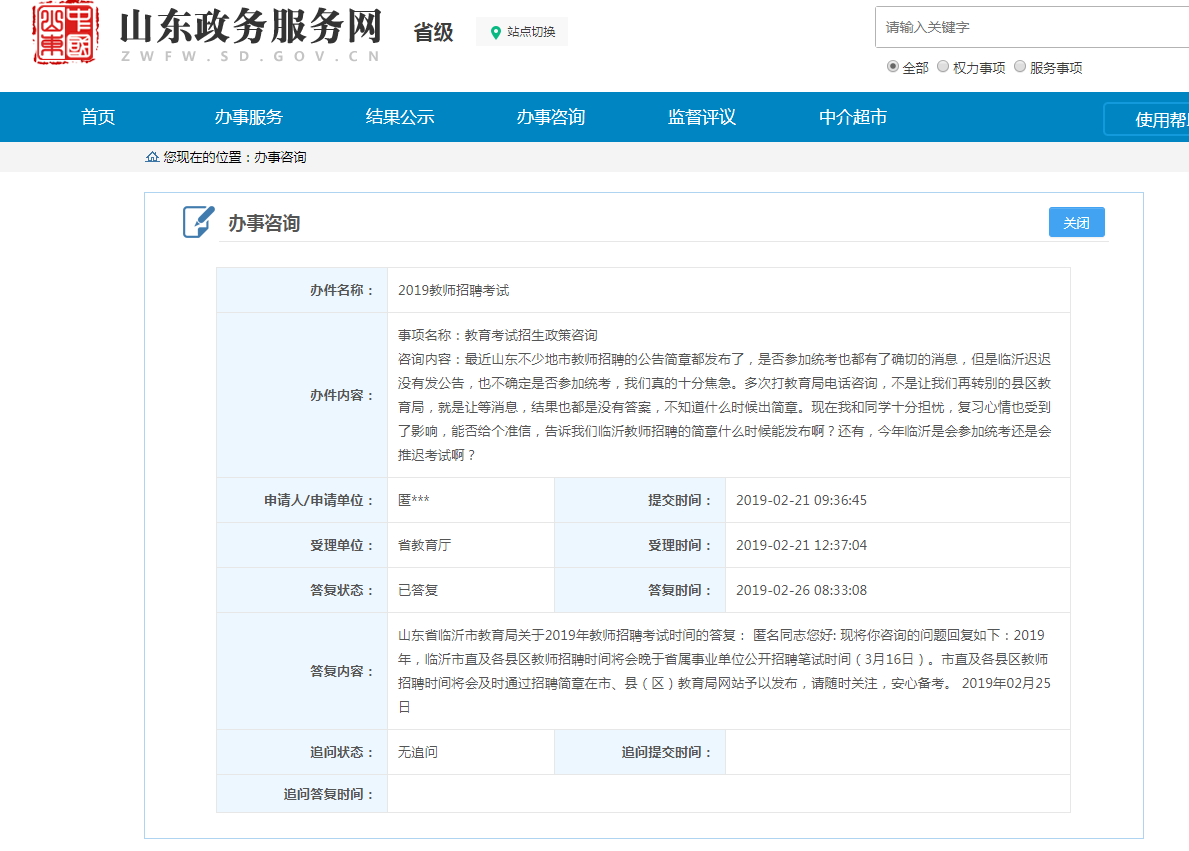Click the 办事咨询 breadcrumb link

[280, 157]
